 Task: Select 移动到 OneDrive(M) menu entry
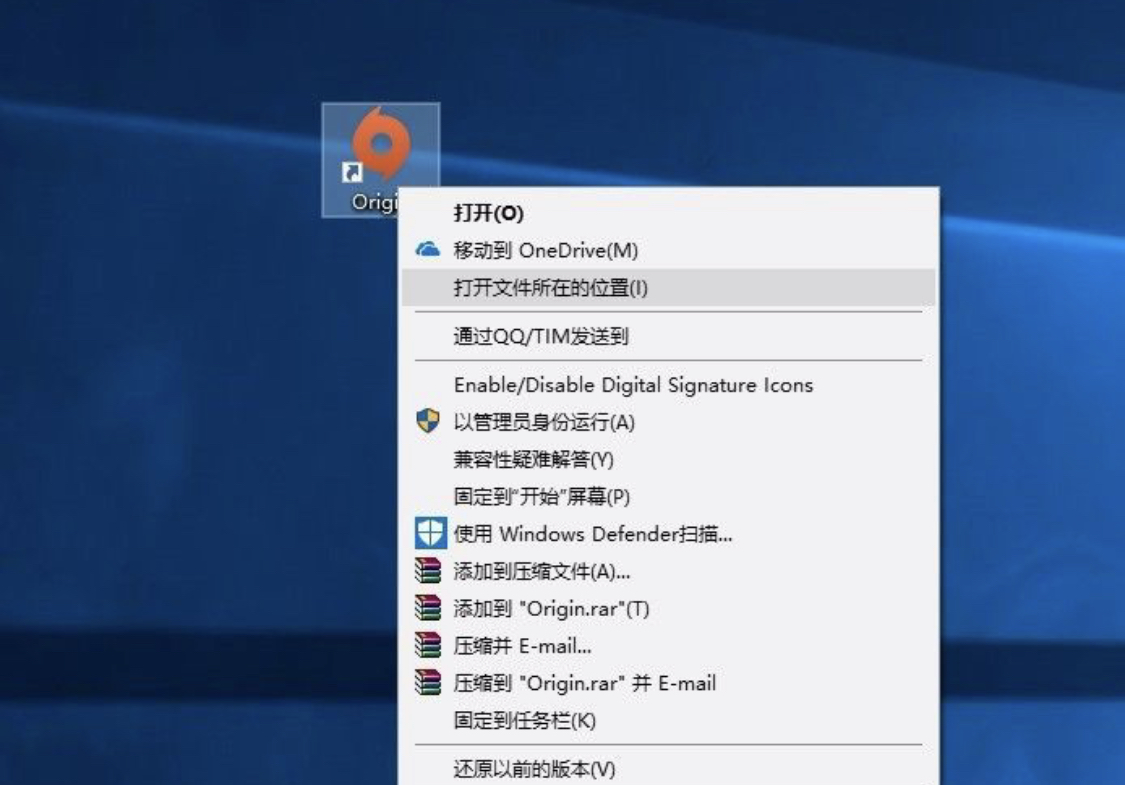[669, 250]
